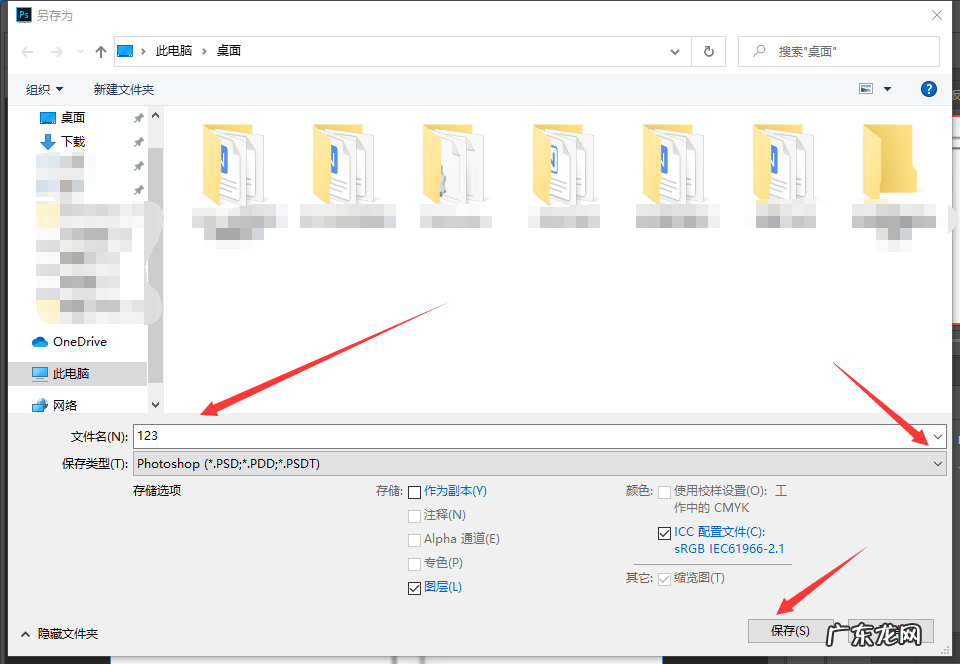Click navigation pane scroll down arrow
The width and height of the screenshot is (960, 664).
[156, 405]
